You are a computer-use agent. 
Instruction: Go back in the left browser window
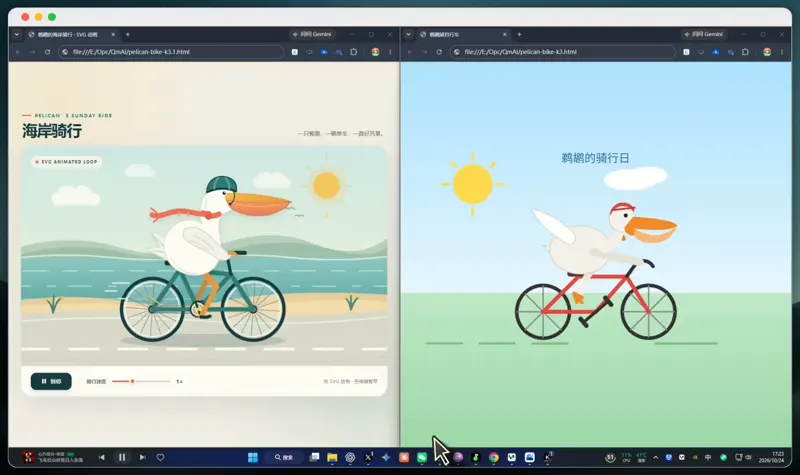(x=18, y=52)
